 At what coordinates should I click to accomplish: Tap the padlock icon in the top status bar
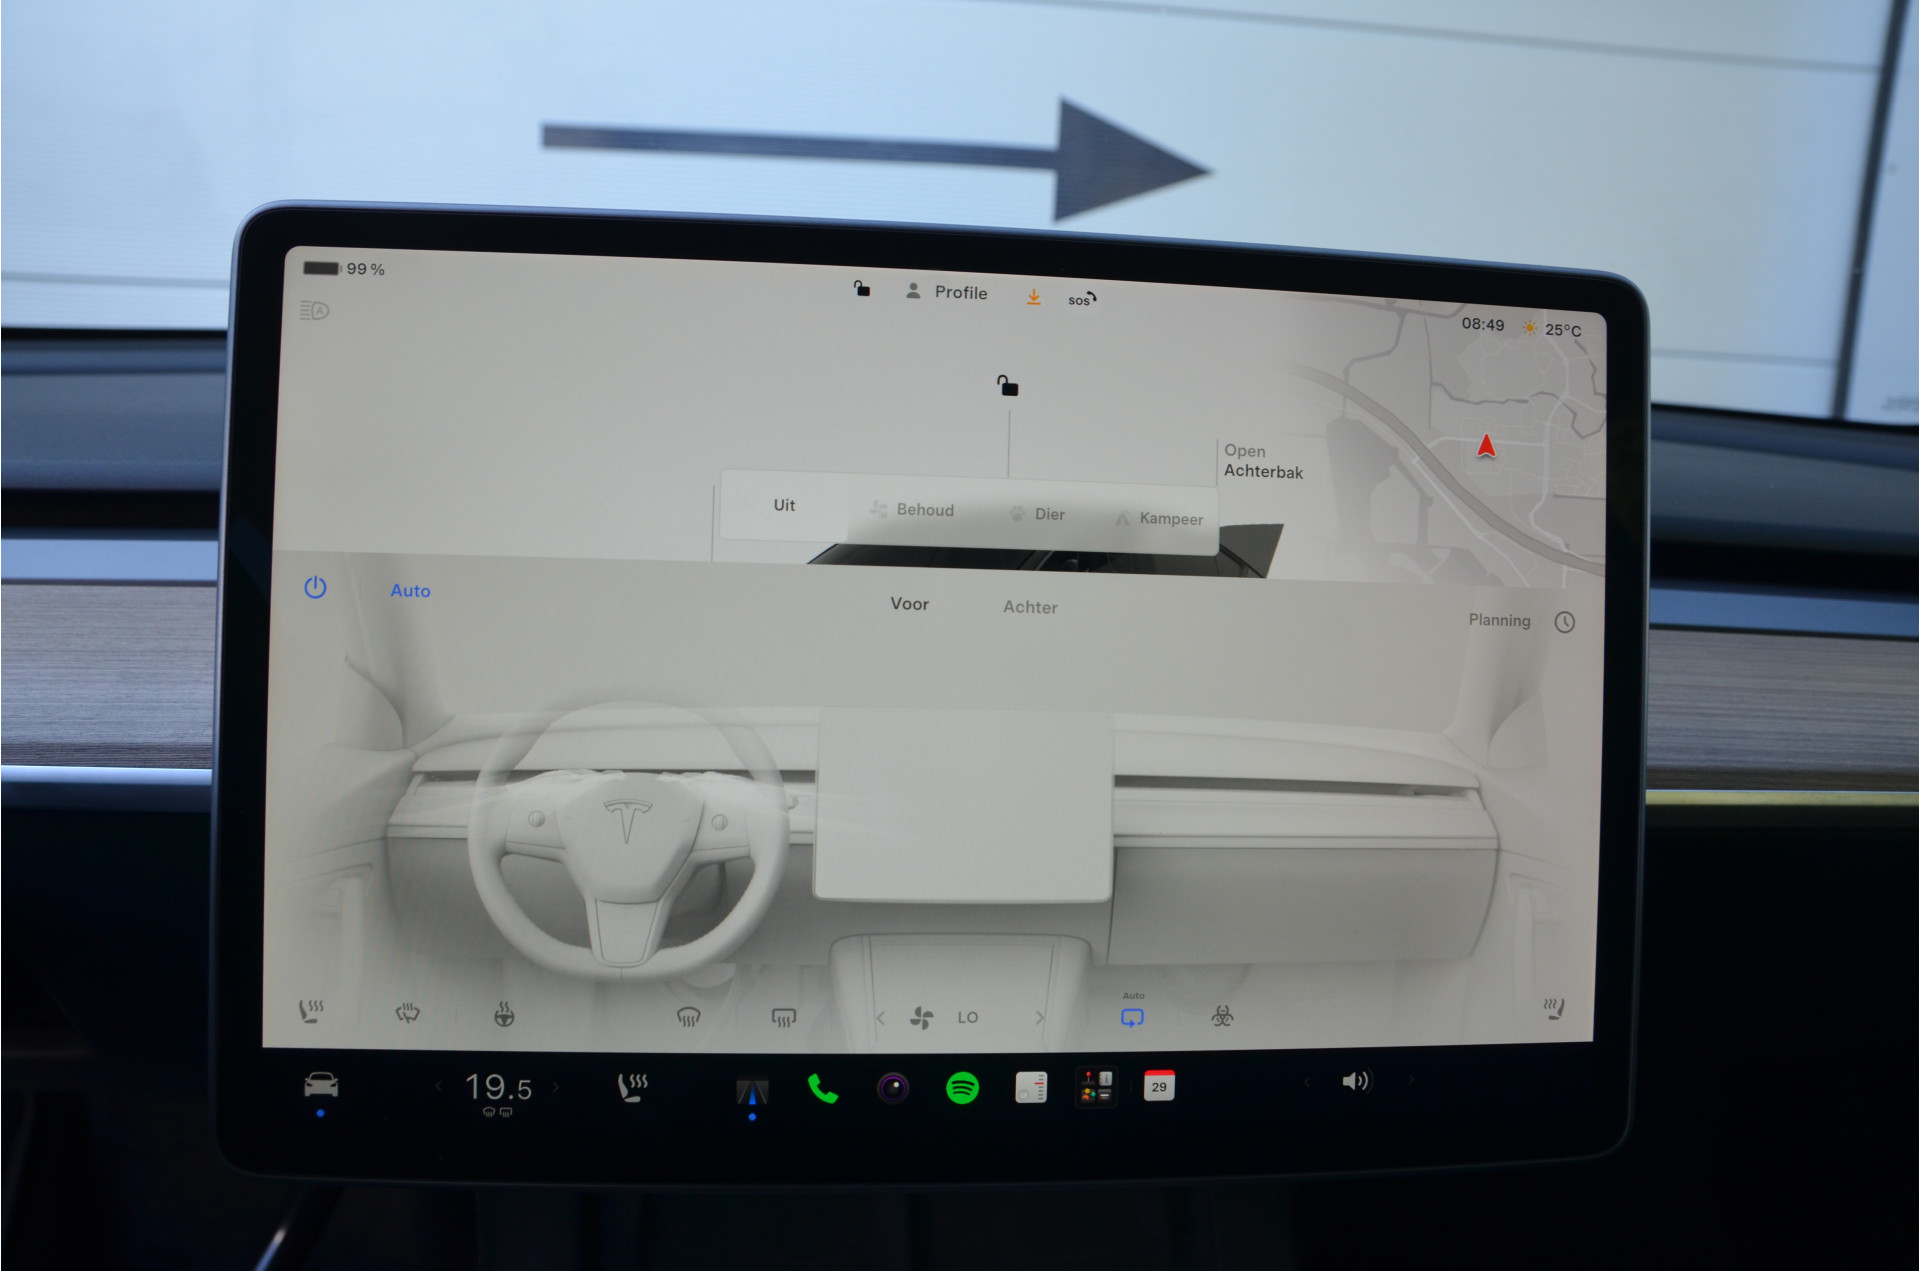click(862, 289)
